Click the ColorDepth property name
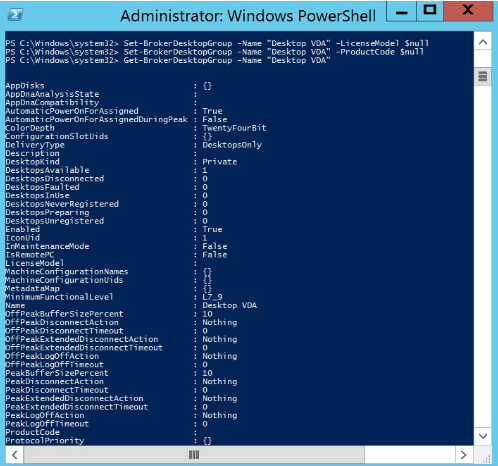498x466 pixels. point(30,128)
